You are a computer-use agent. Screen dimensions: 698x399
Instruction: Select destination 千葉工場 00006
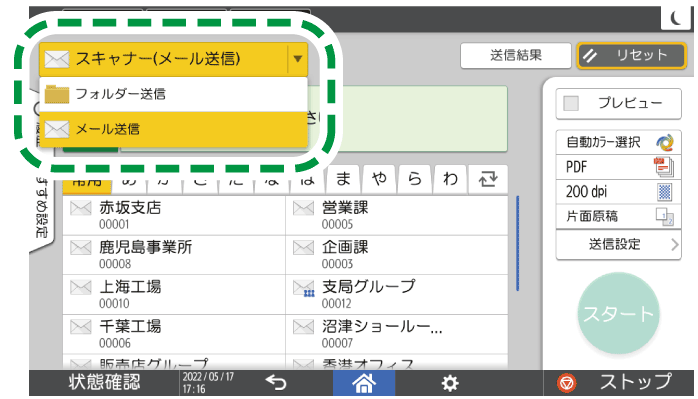pyautogui.click(x=174, y=334)
